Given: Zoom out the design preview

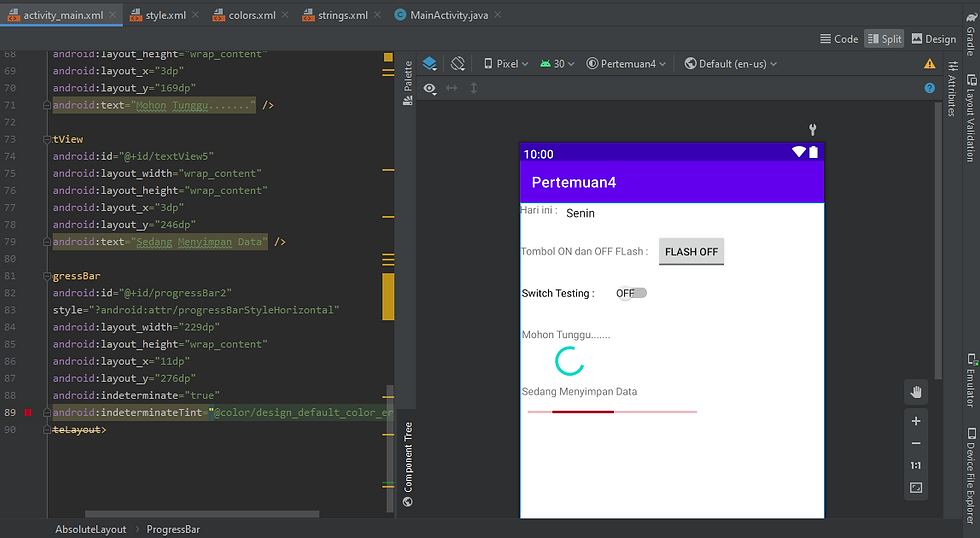Looking at the screenshot, I should point(916,443).
